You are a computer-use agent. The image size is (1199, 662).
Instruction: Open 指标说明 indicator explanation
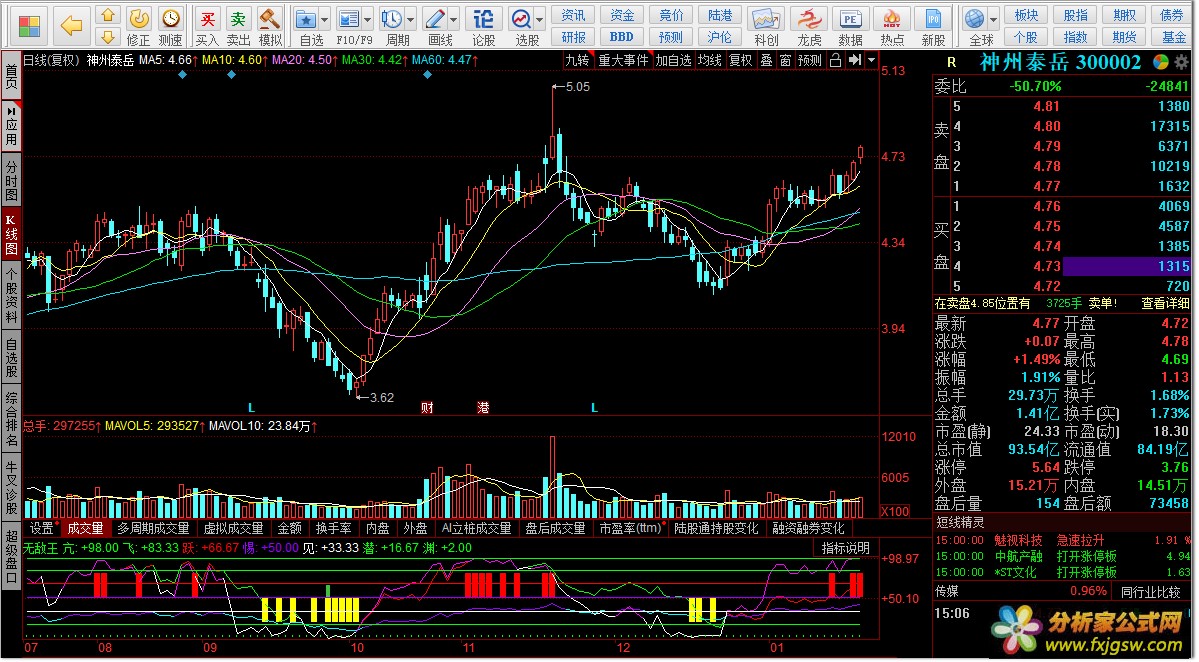pos(846,548)
